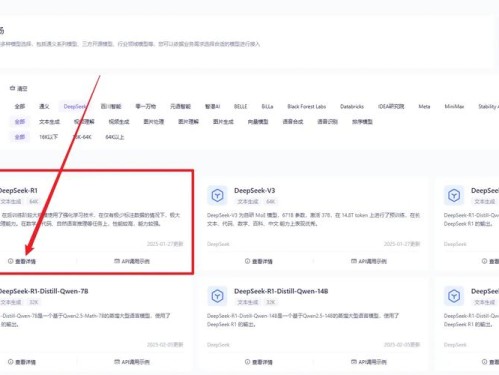Filter by 智谱AI provider
Screen dimensions: 499x375
(x=212, y=106)
